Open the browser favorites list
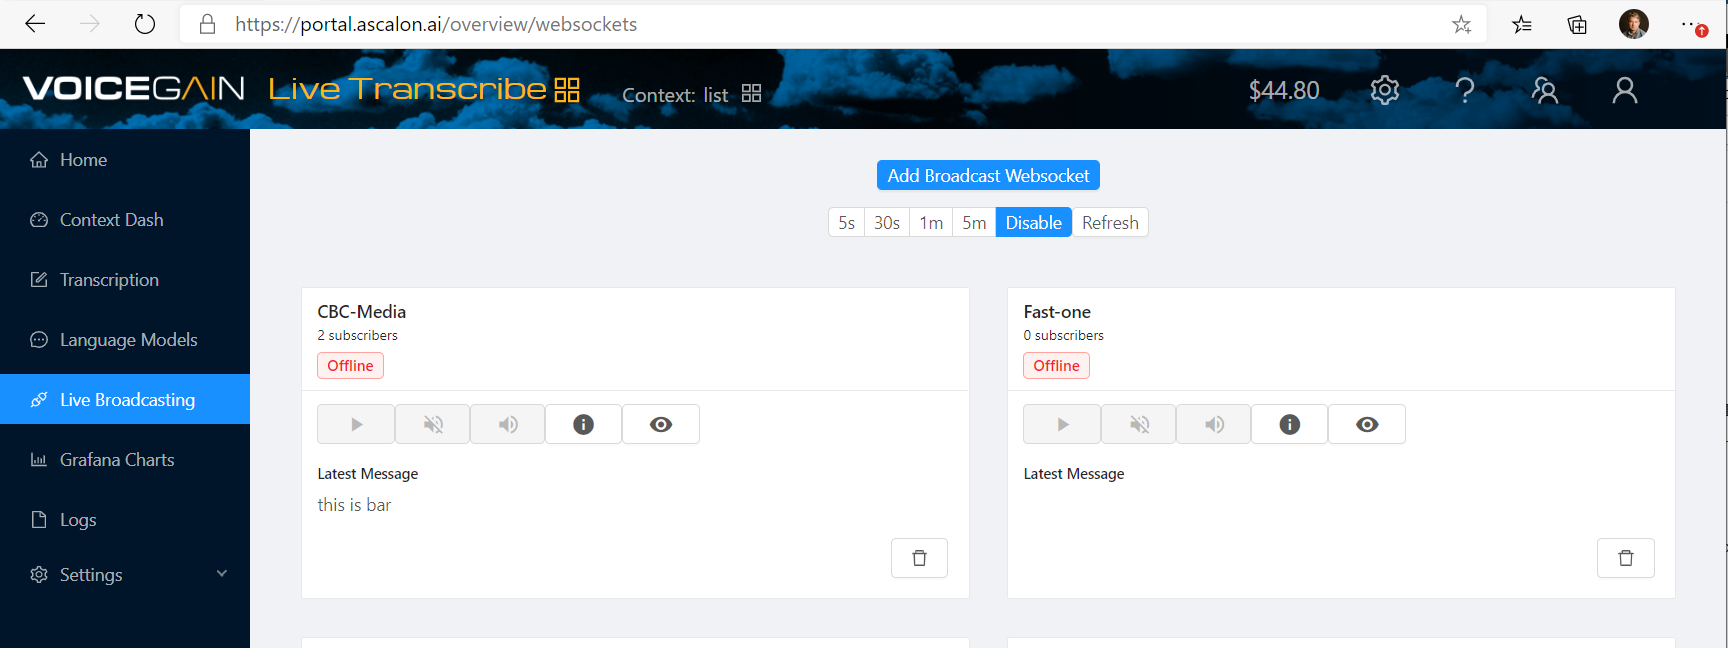1728x648 pixels. point(1522,24)
